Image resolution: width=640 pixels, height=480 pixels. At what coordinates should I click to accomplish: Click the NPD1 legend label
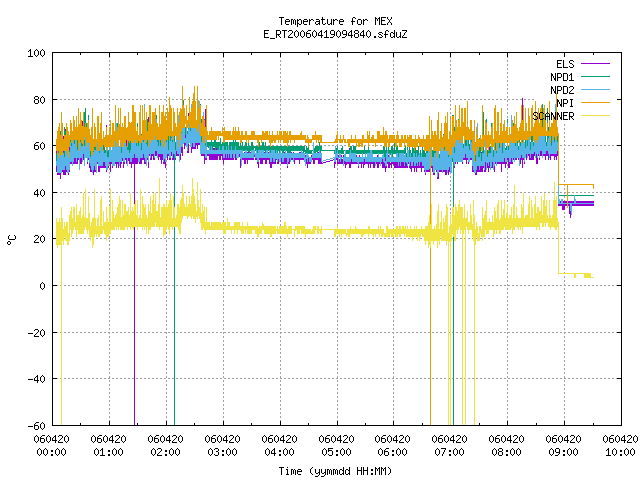[x=562, y=77]
